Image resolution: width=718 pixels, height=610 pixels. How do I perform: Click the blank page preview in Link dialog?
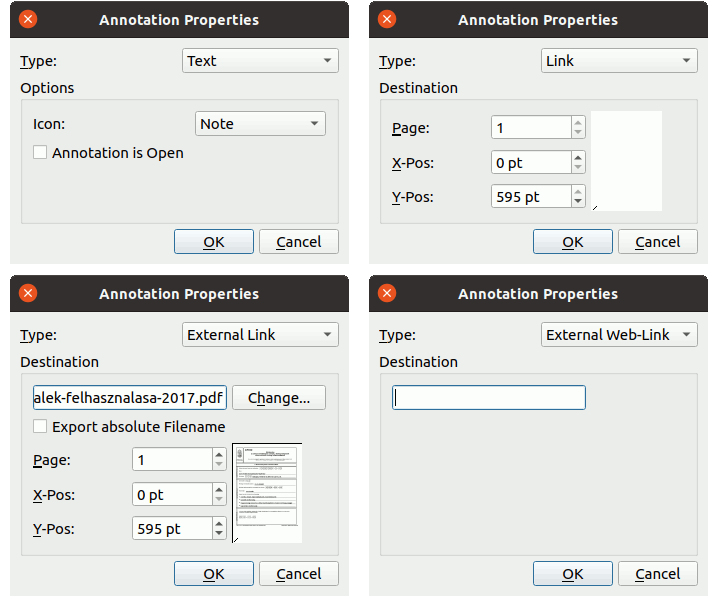pyautogui.click(x=626, y=161)
